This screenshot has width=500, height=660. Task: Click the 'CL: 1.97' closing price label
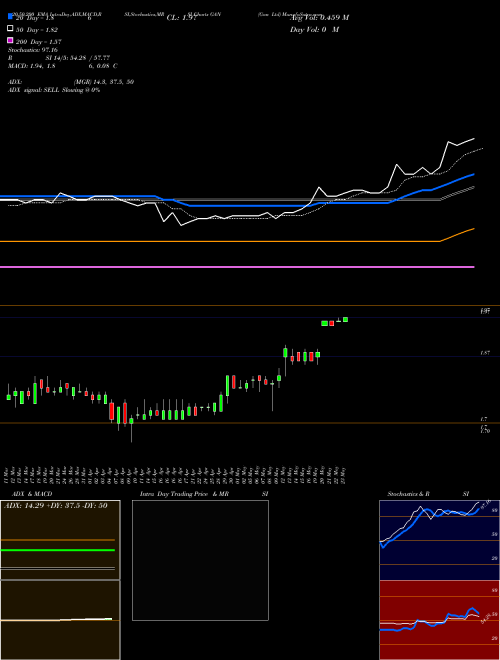pyautogui.click(x=182, y=18)
